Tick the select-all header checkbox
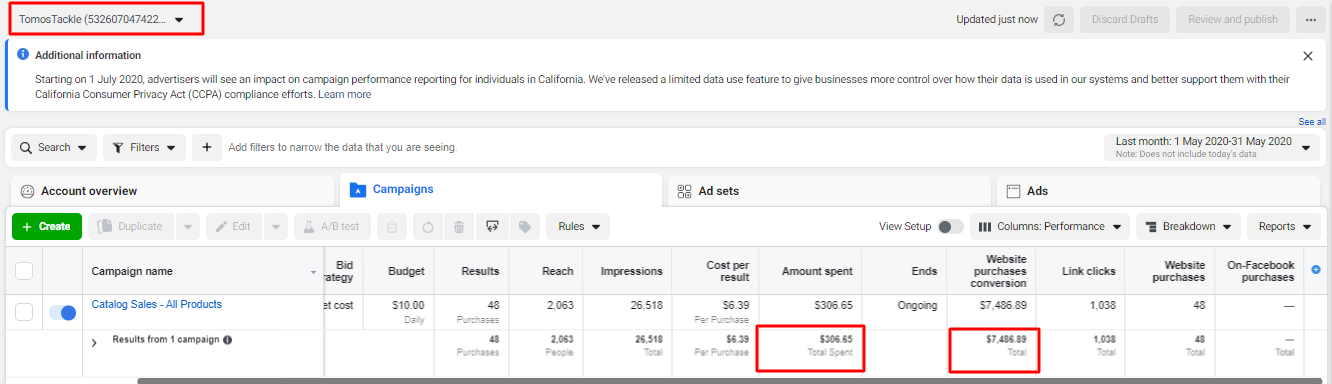The width and height of the screenshot is (1332, 384). [24, 271]
